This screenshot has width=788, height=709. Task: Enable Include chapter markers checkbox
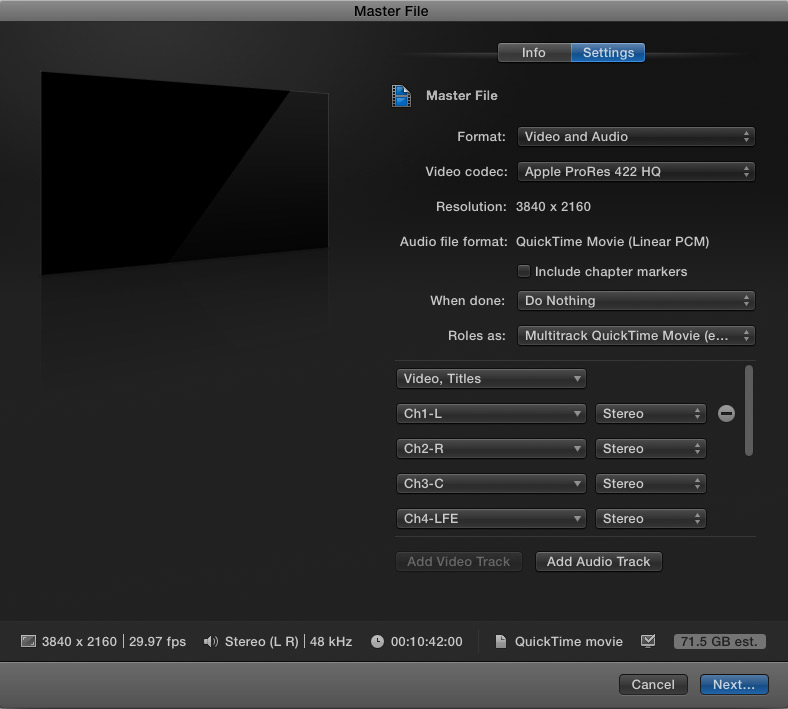click(524, 271)
